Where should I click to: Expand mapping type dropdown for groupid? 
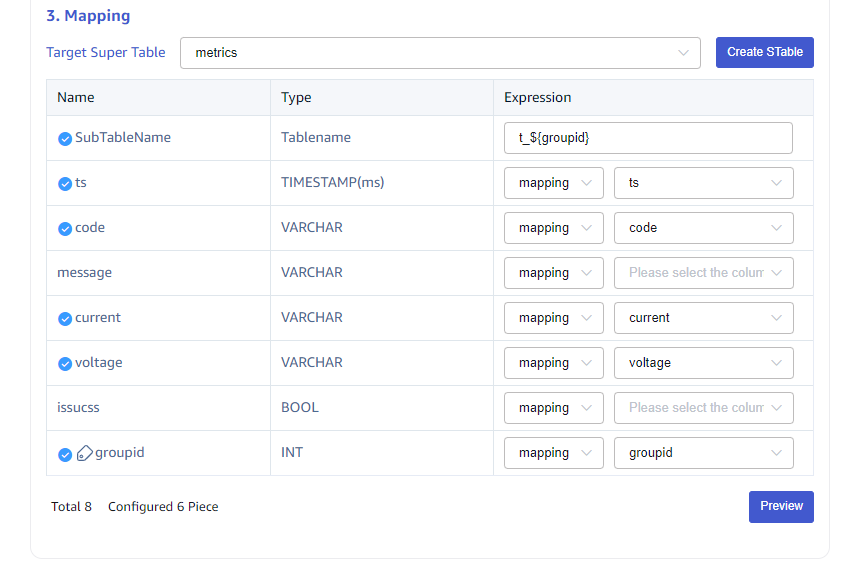coord(553,453)
